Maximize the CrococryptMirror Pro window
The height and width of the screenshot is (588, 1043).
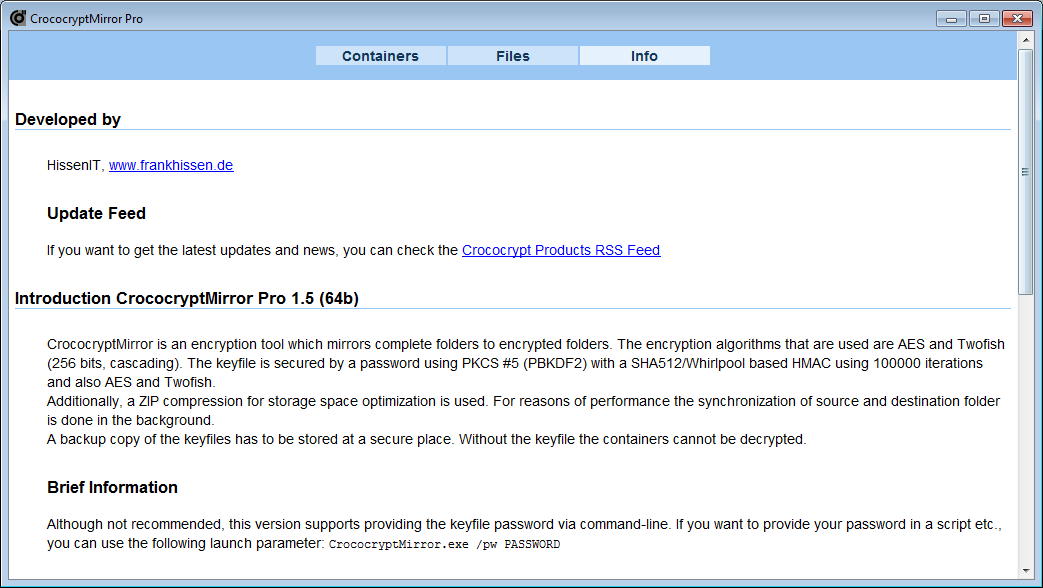tap(984, 19)
